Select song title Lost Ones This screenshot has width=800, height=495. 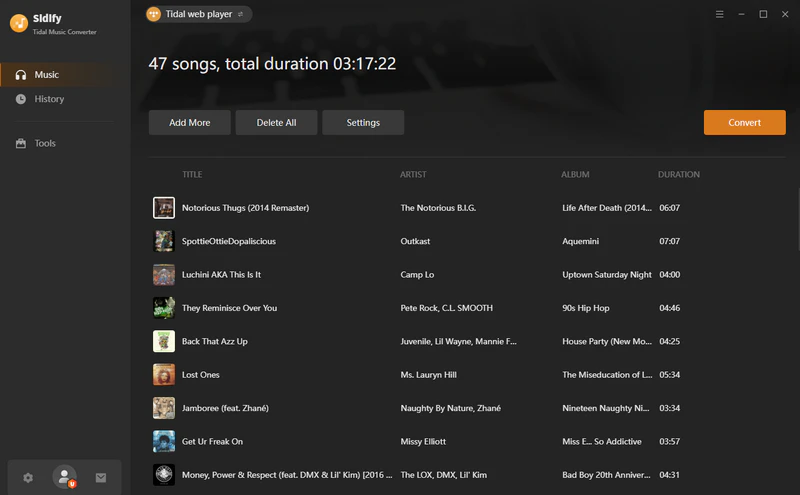(201, 375)
